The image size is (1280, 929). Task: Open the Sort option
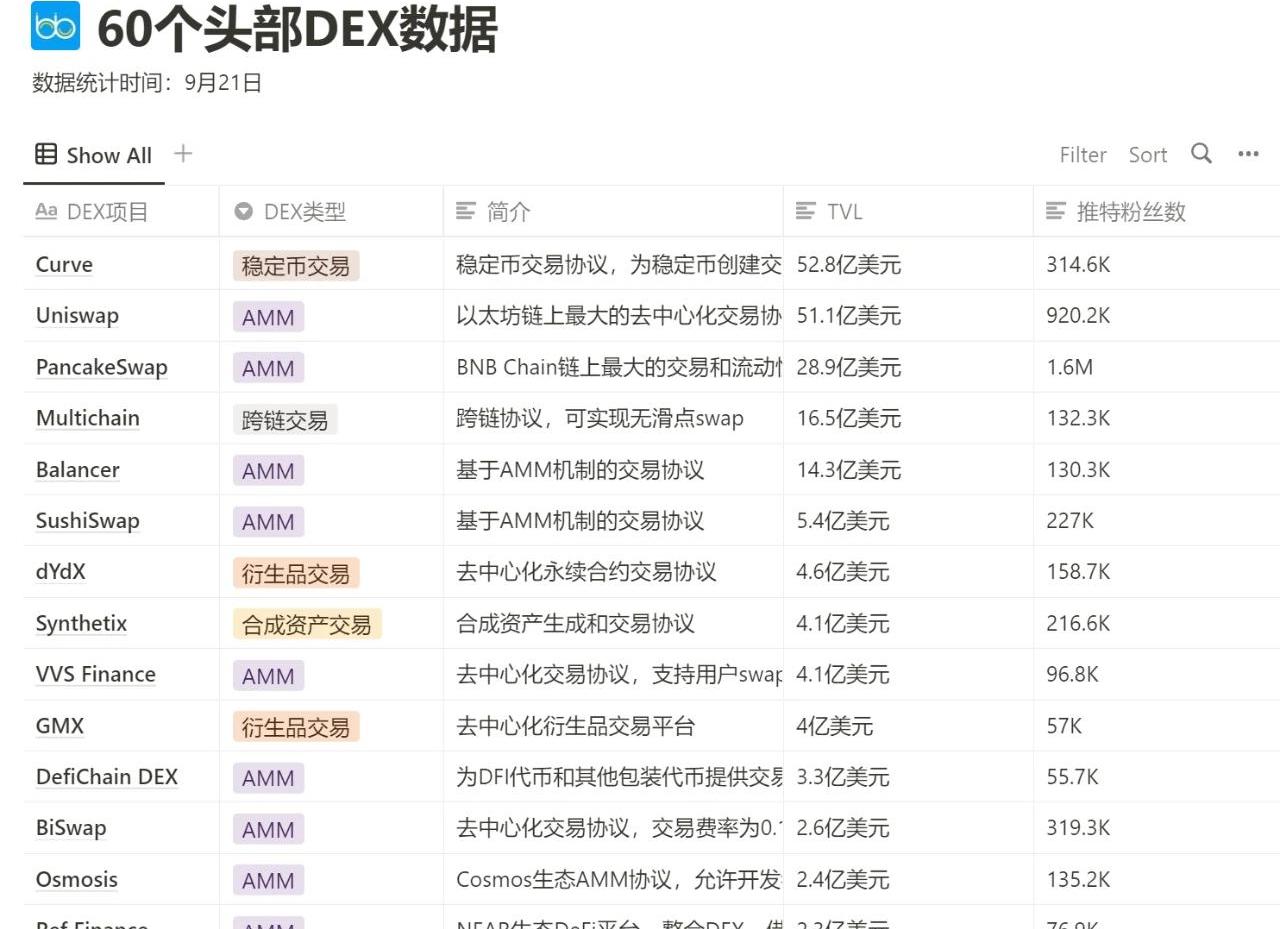(x=1148, y=155)
